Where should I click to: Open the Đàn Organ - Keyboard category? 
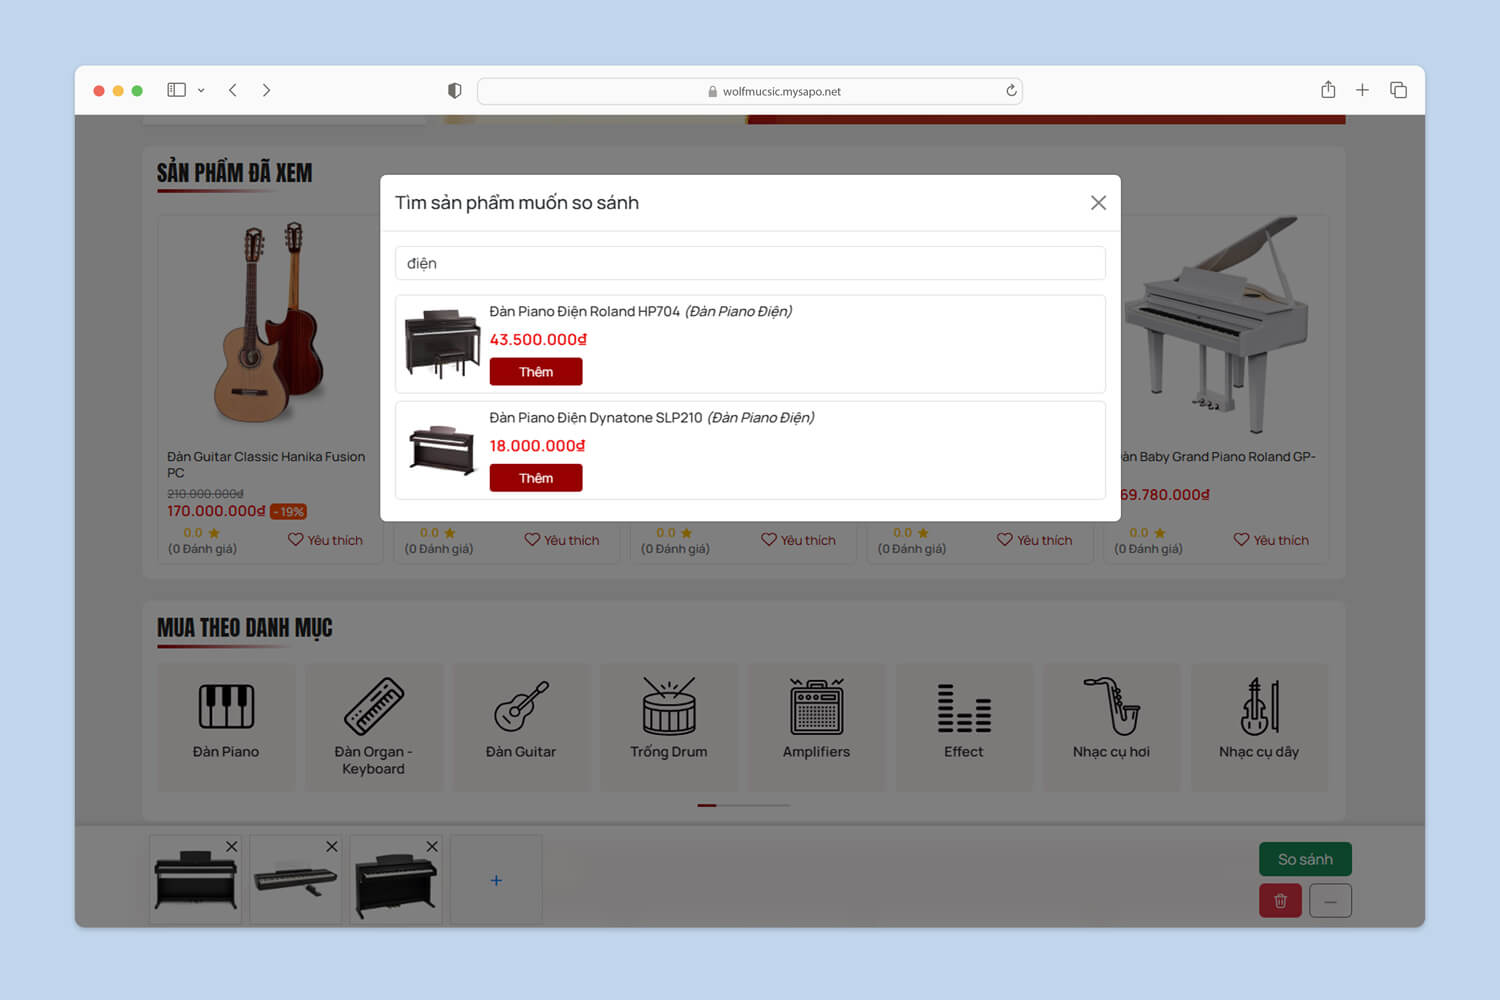click(373, 727)
